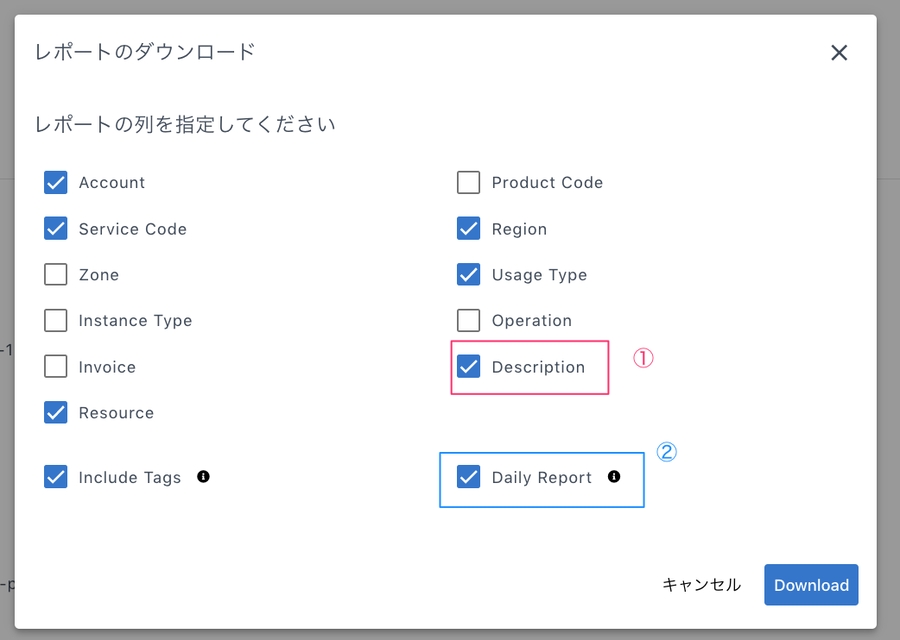The width and height of the screenshot is (900, 640).
Task: Tick the Instance Type checkbox
Action: click(x=56, y=321)
